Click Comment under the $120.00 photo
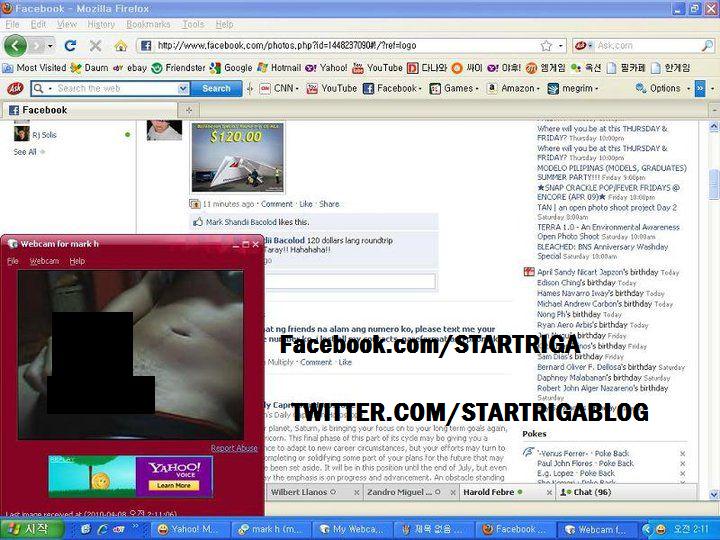720x540 pixels. point(276,204)
